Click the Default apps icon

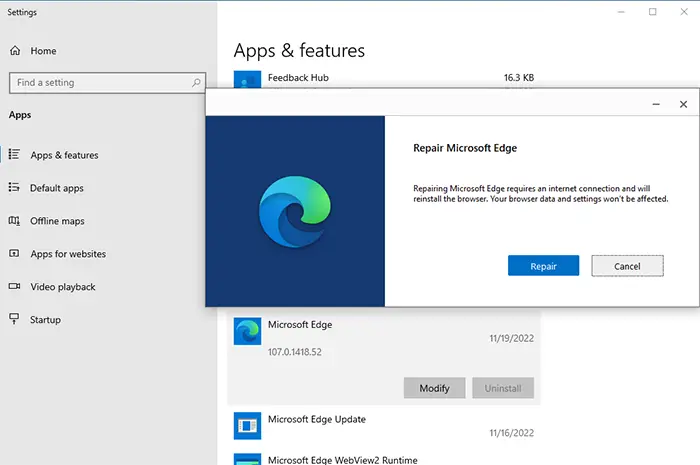[x=14, y=187]
